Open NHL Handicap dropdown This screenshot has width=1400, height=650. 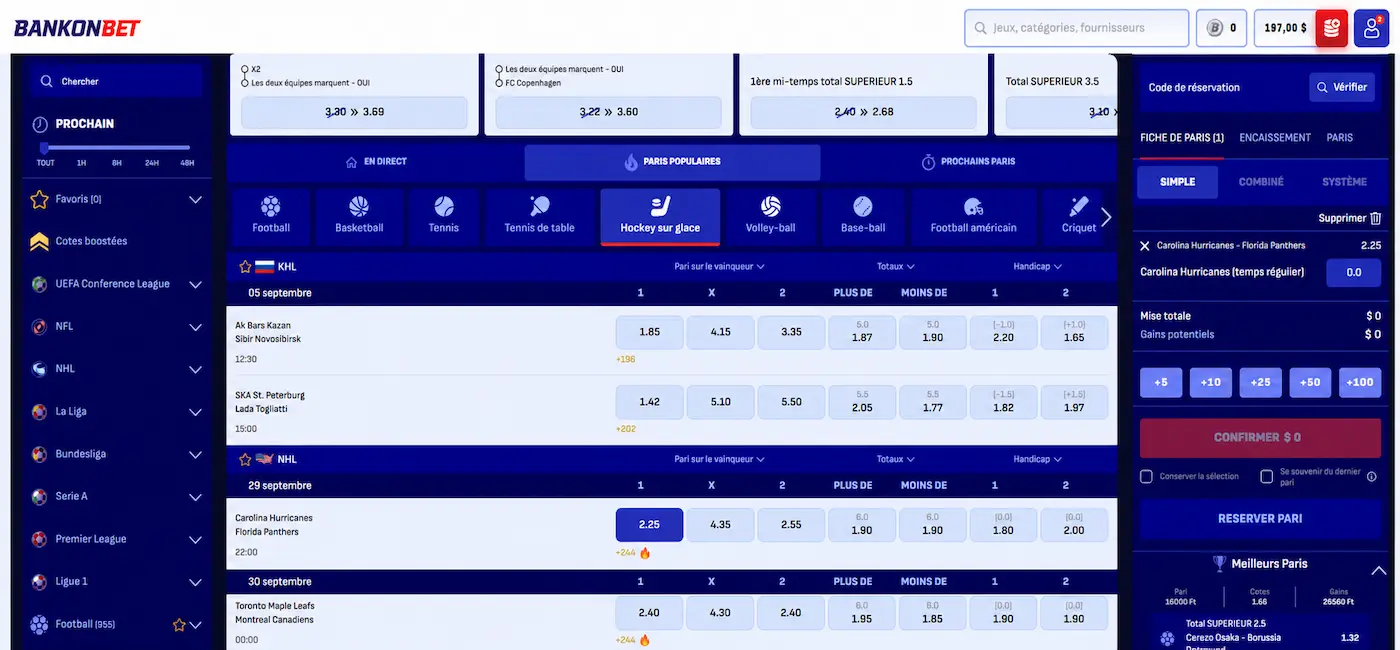click(1037, 459)
